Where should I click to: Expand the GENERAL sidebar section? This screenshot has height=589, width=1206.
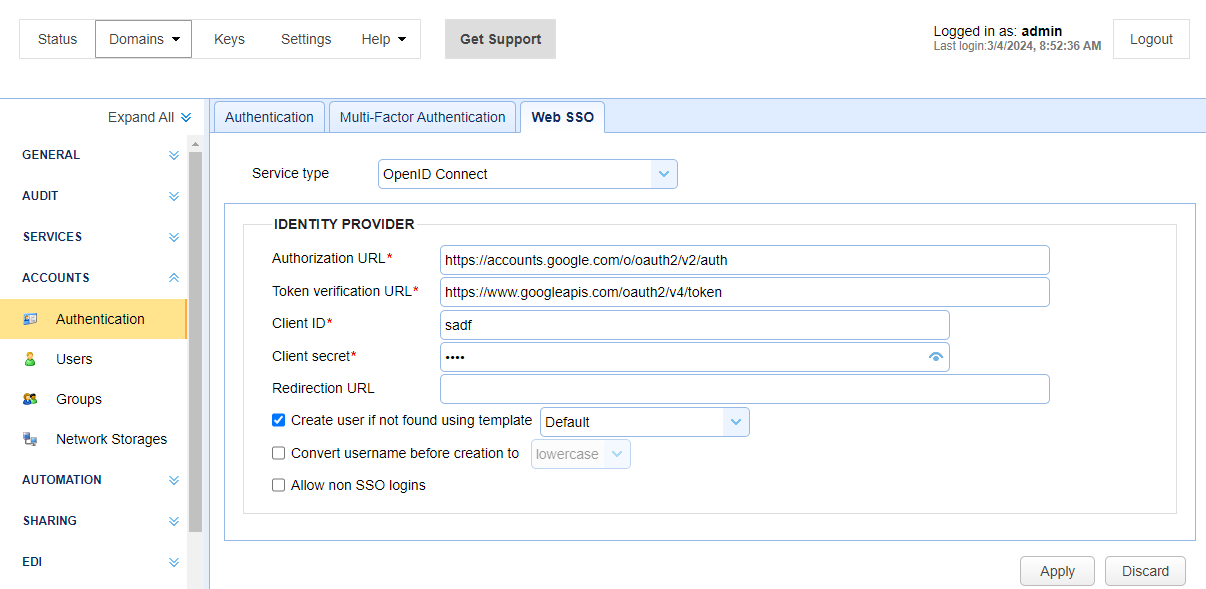pyautogui.click(x=174, y=155)
